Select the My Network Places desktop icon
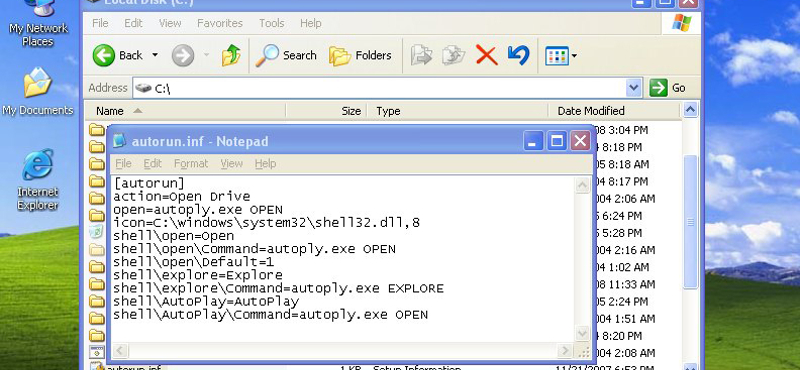The image size is (800, 370). pos(38,24)
